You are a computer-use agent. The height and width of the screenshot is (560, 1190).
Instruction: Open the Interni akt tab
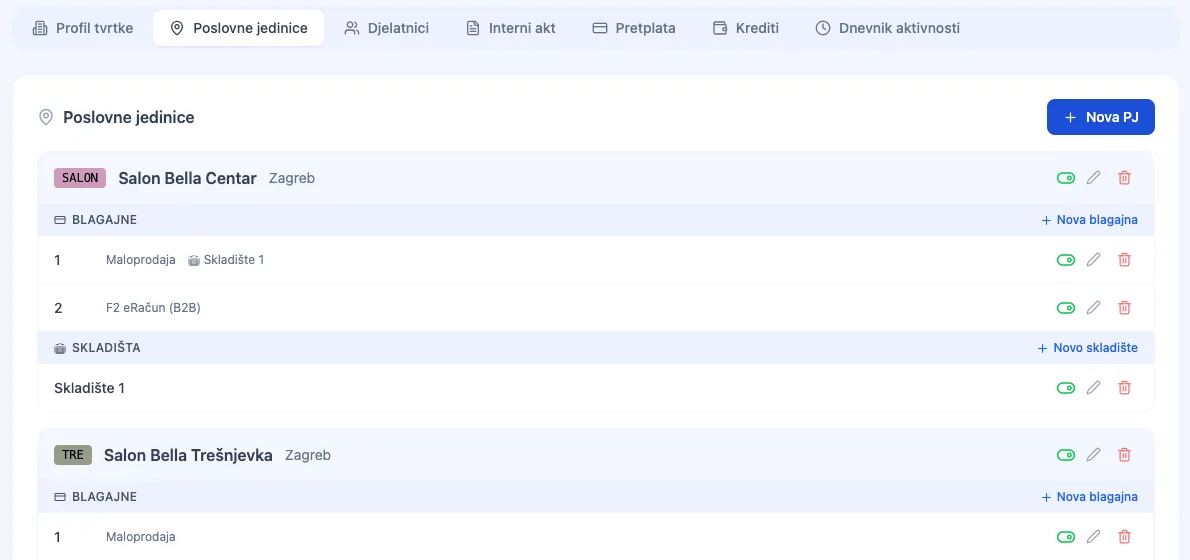511,28
